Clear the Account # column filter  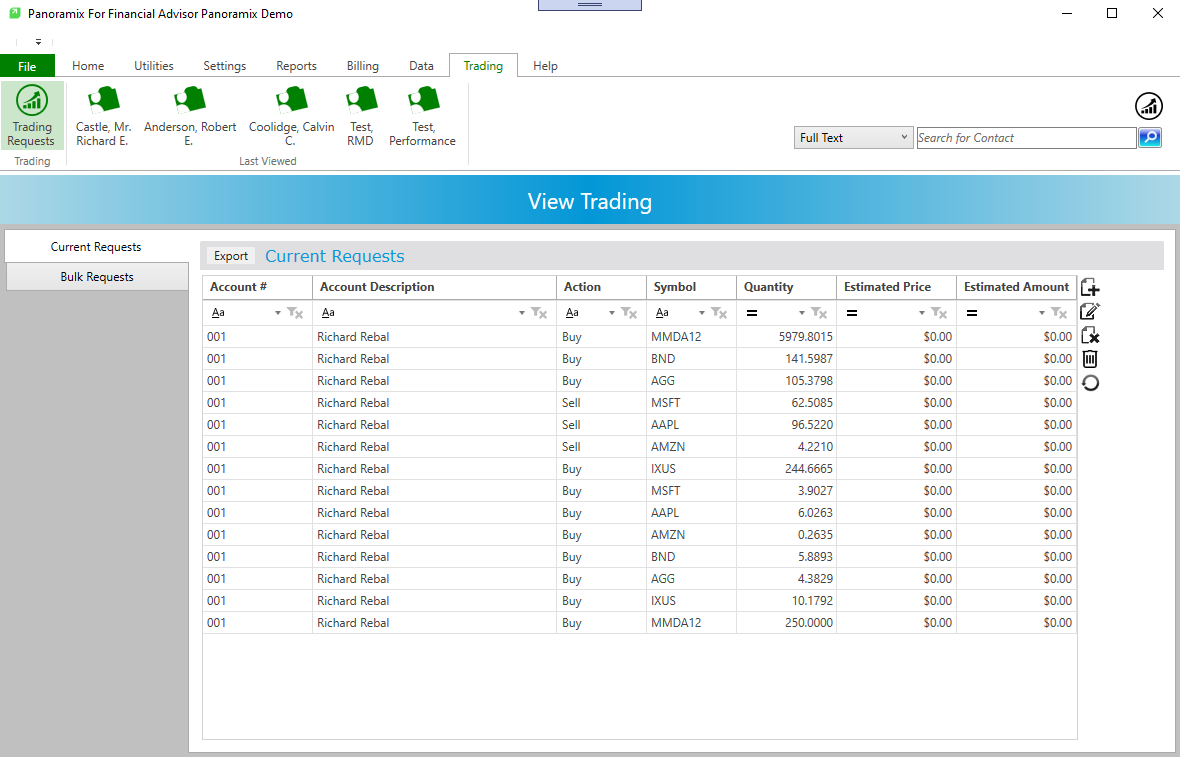[x=294, y=312]
